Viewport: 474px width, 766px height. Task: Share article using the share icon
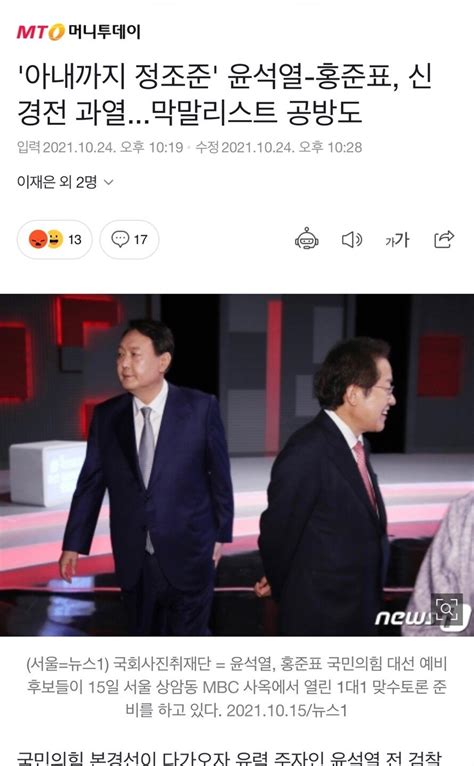pos(444,239)
